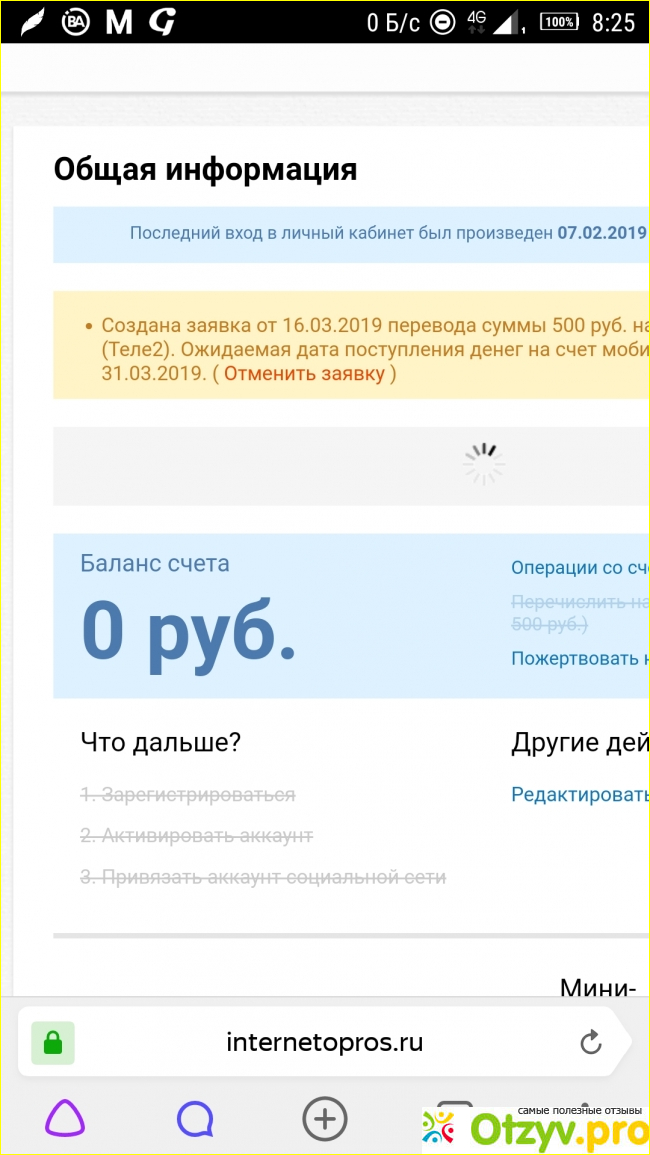The width and height of the screenshot is (650, 1155).
Task: Click the 'Отменить заявку' link
Action: point(304,374)
